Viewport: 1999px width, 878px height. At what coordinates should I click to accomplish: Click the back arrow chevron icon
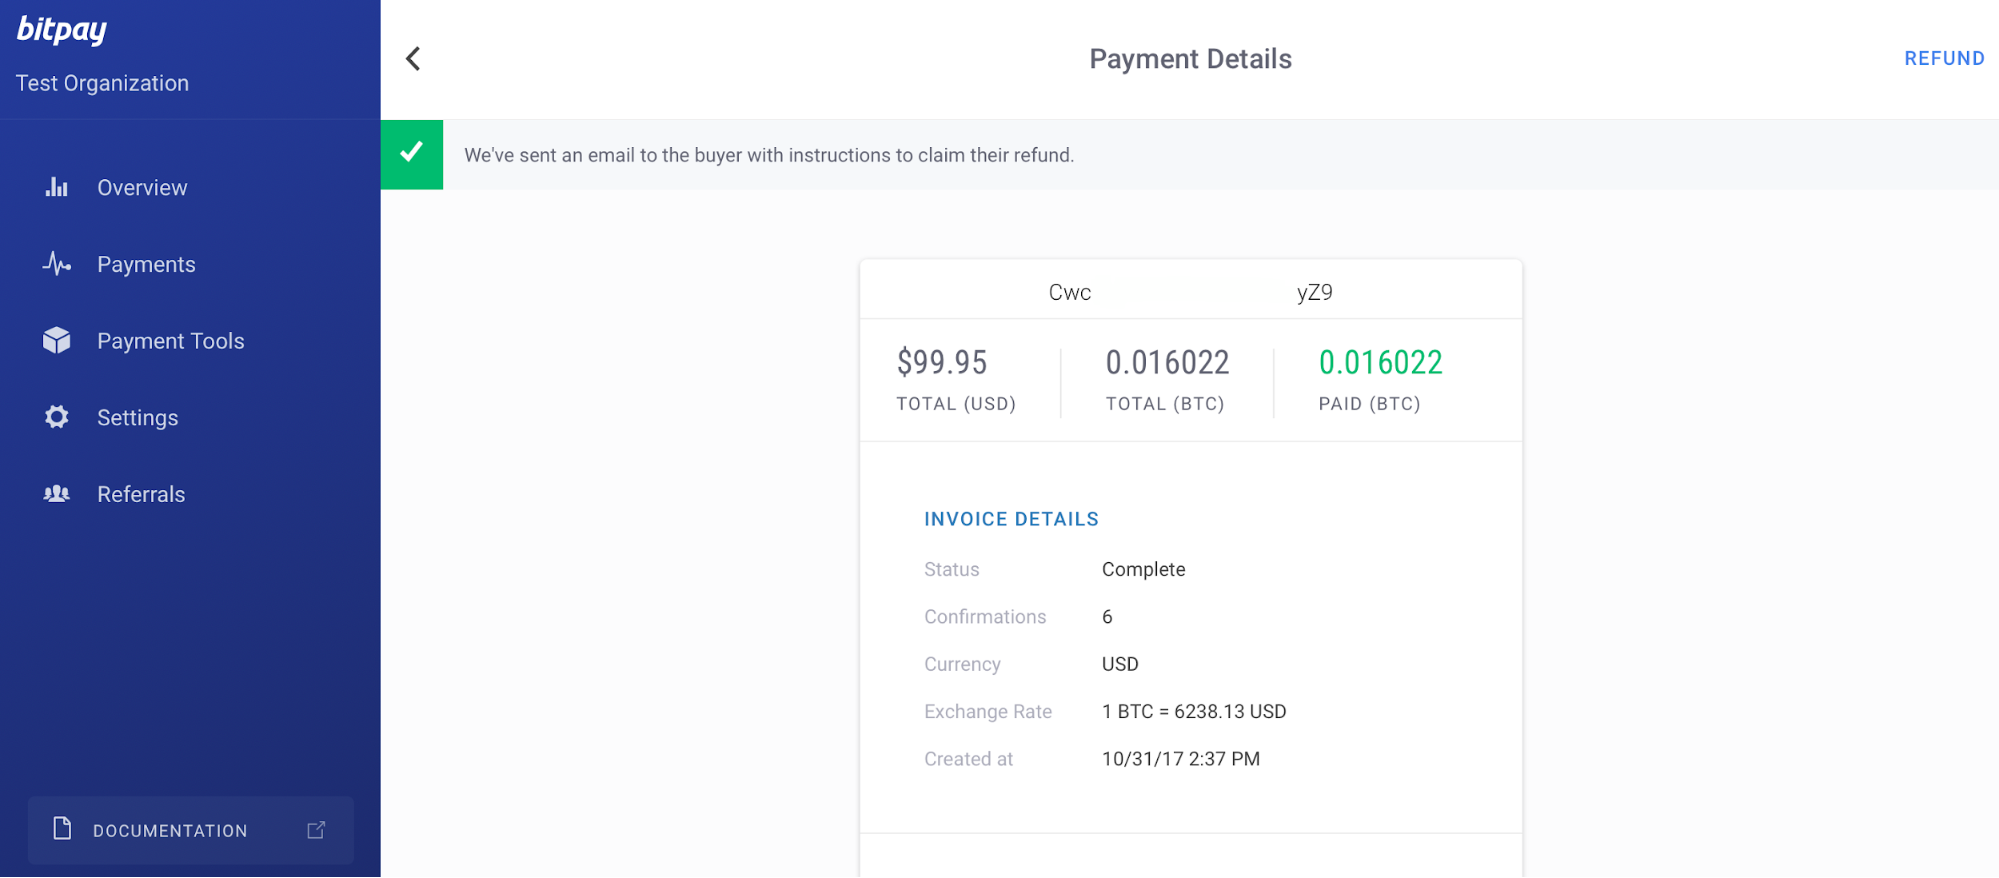click(413, 59)
